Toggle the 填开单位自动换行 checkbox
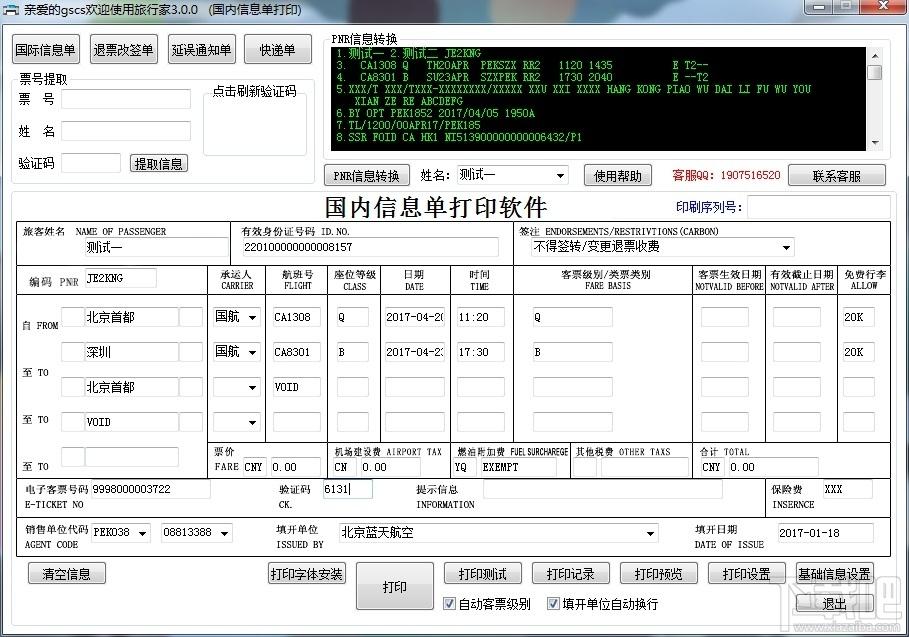Image resolution: width=909 pixels, height=637 pixels. [553, 603]
